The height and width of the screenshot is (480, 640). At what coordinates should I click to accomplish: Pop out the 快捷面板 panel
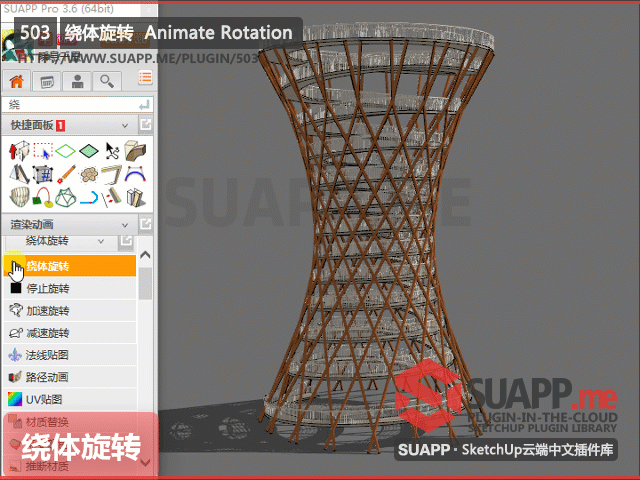145,124
